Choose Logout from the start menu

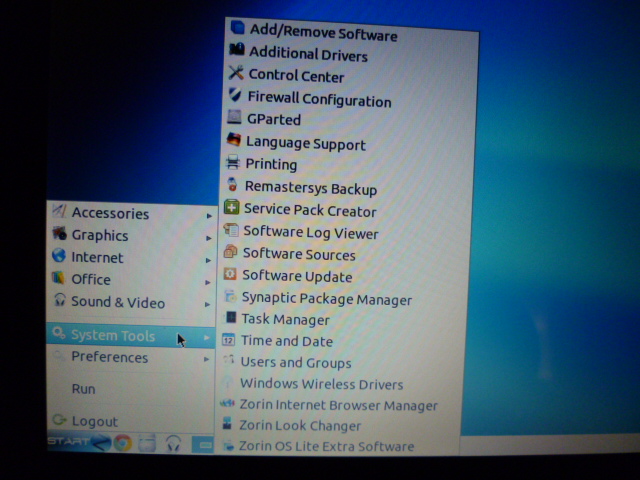pyautogui.click(x=130, y=420)
